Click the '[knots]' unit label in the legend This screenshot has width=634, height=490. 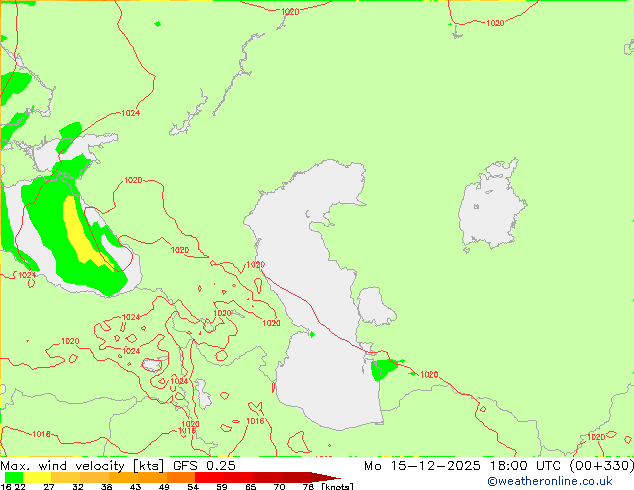click(x=338, y=486)
